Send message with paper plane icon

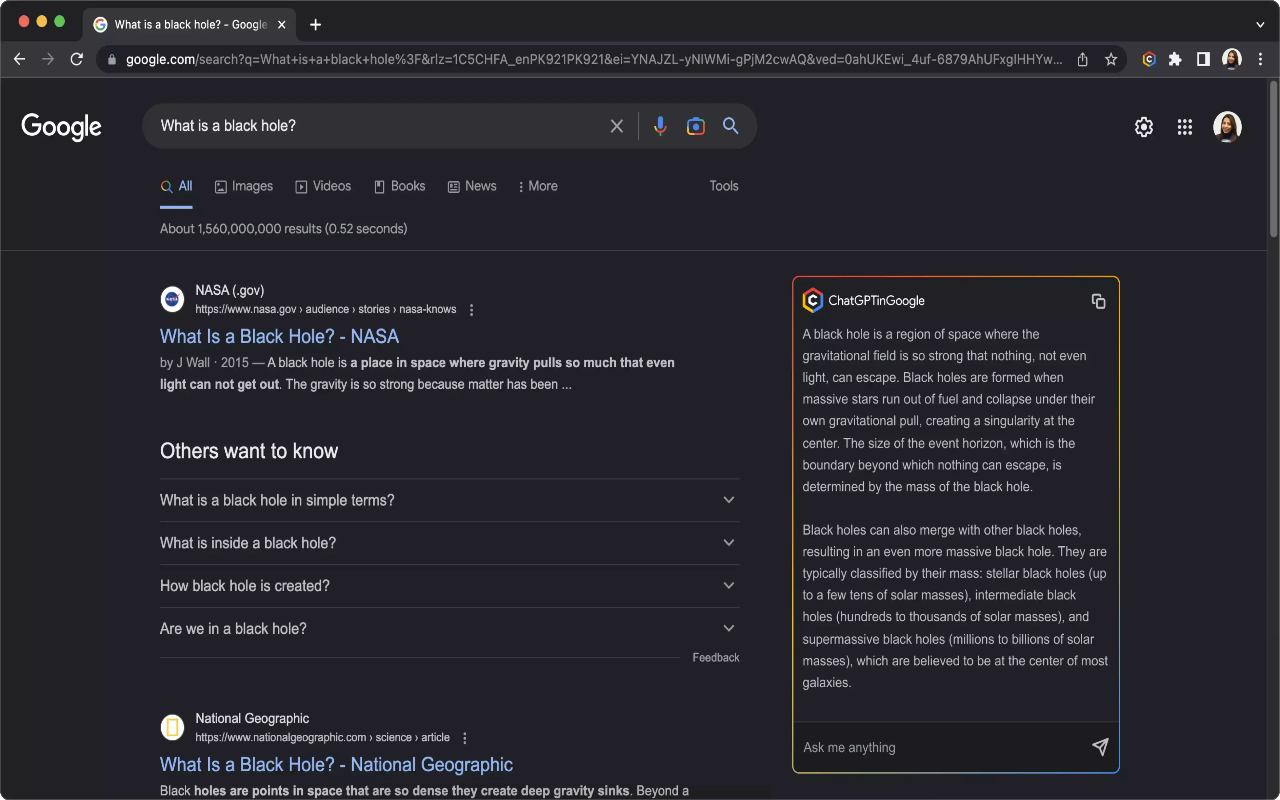1100,747
